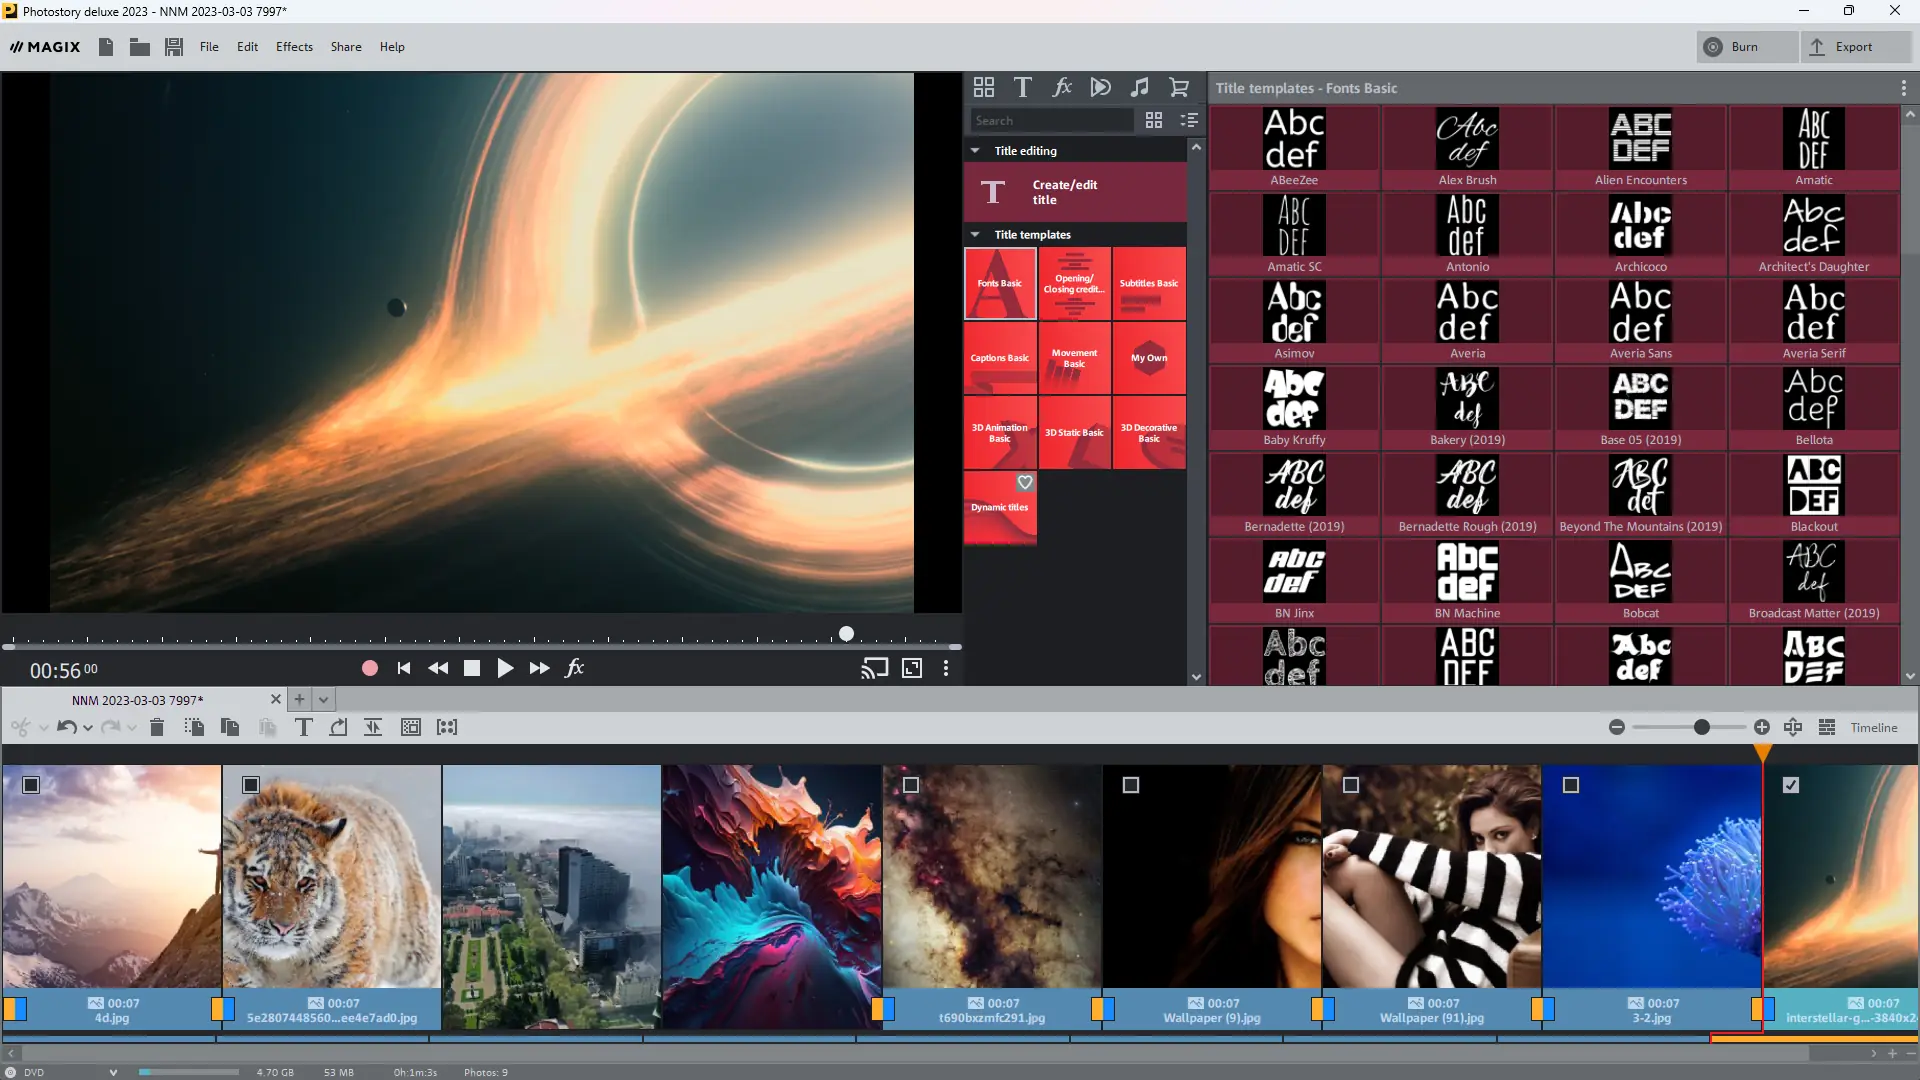Open the Share menu

(x=345, y=46)
